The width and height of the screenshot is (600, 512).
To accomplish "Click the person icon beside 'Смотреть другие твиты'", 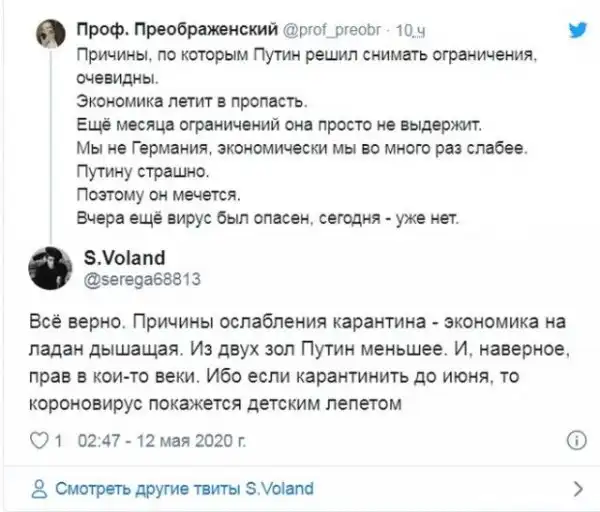I will point(38,489).
